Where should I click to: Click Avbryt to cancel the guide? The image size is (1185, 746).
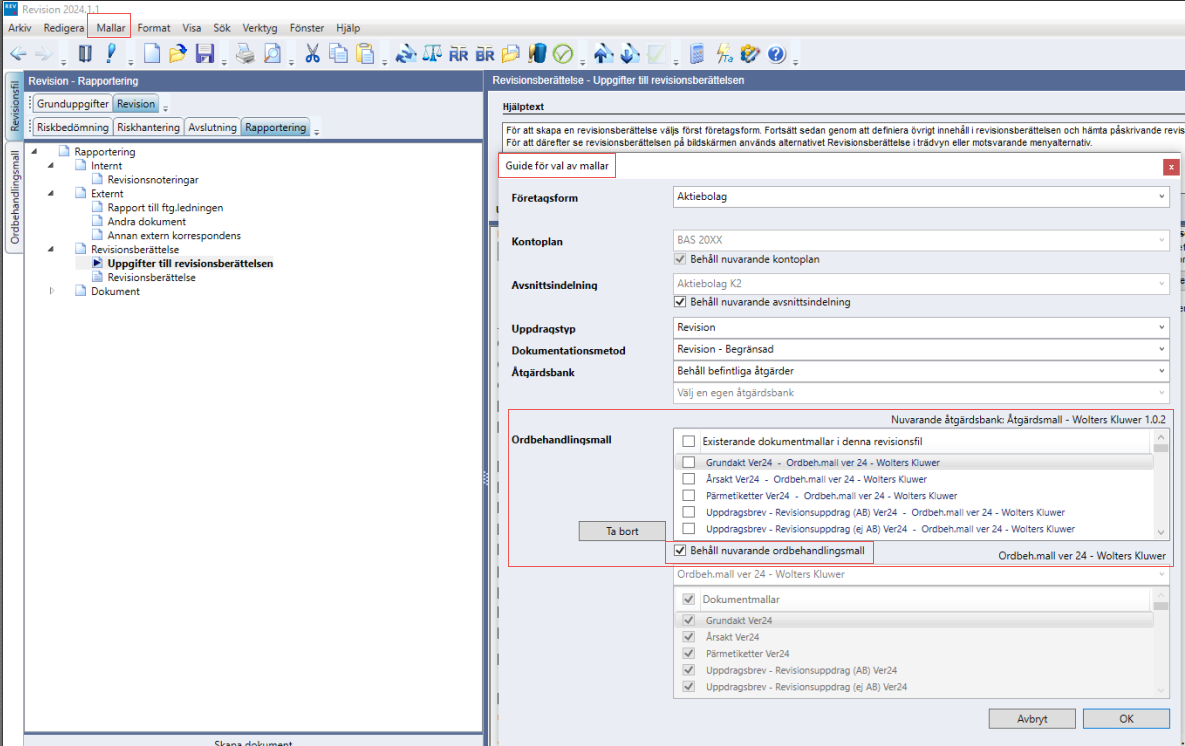[x=1032, y=719]
